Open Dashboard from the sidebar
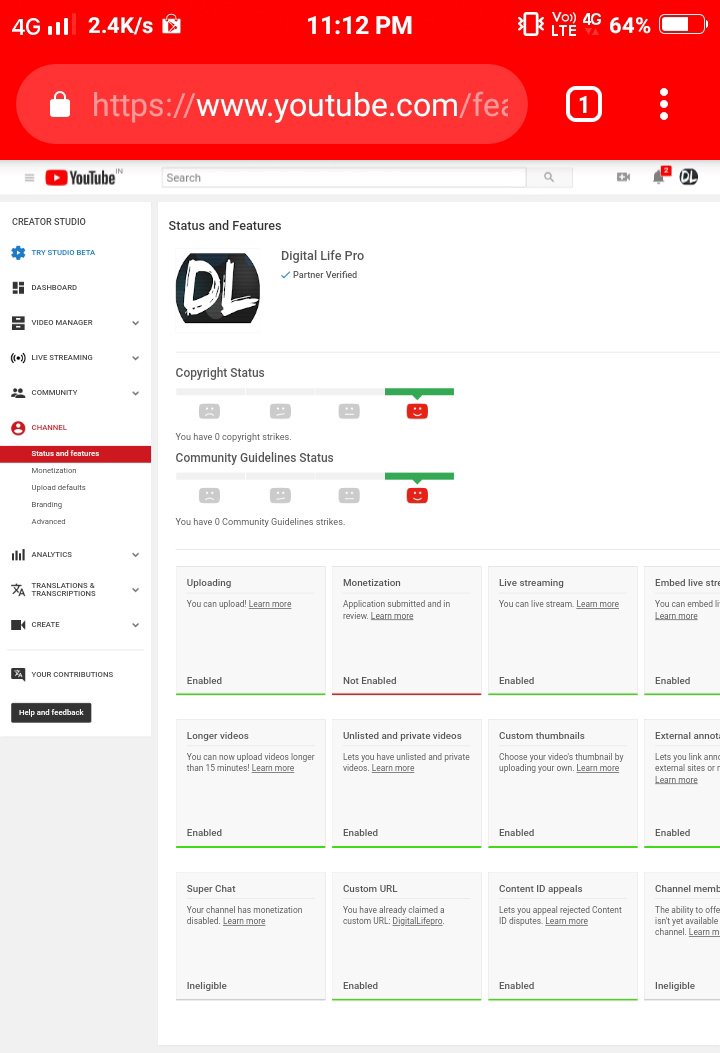Image resolution: width=720 pixels, height=1053 pixels. [54, 287]
